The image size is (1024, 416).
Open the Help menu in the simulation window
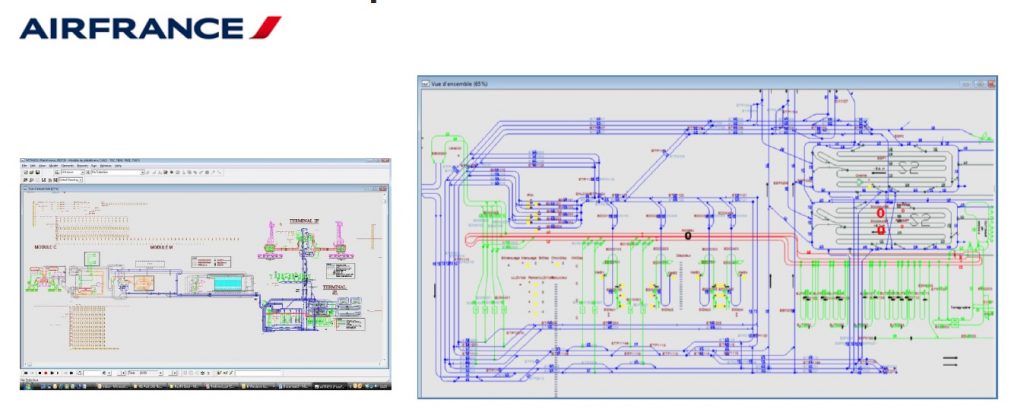point(118,166)
